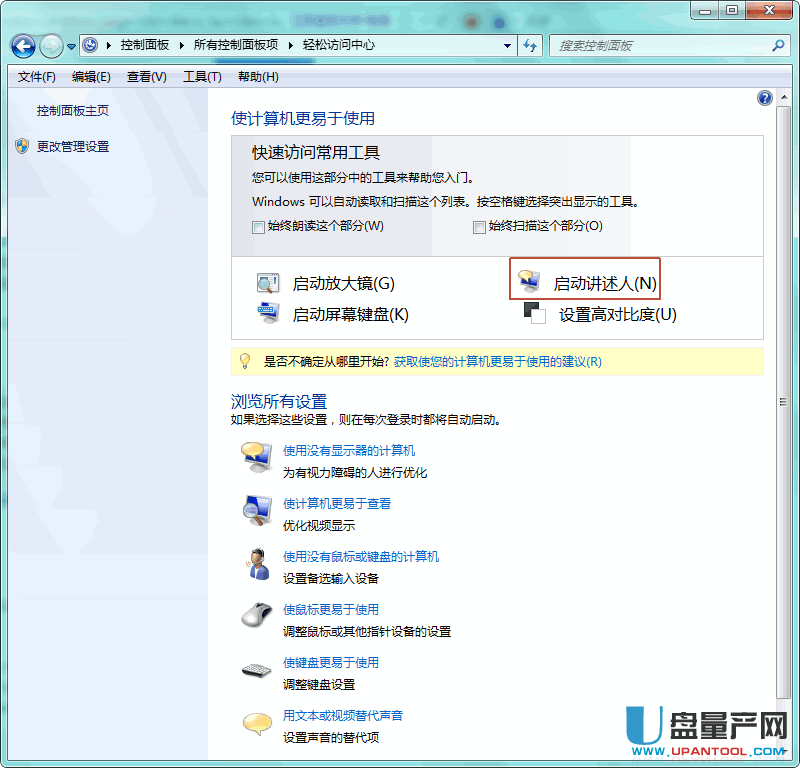This screenshot has width=800, height=768.
Task: Open the 工具(T) menu
Action: pyautogui.click(x=201, y=77)
